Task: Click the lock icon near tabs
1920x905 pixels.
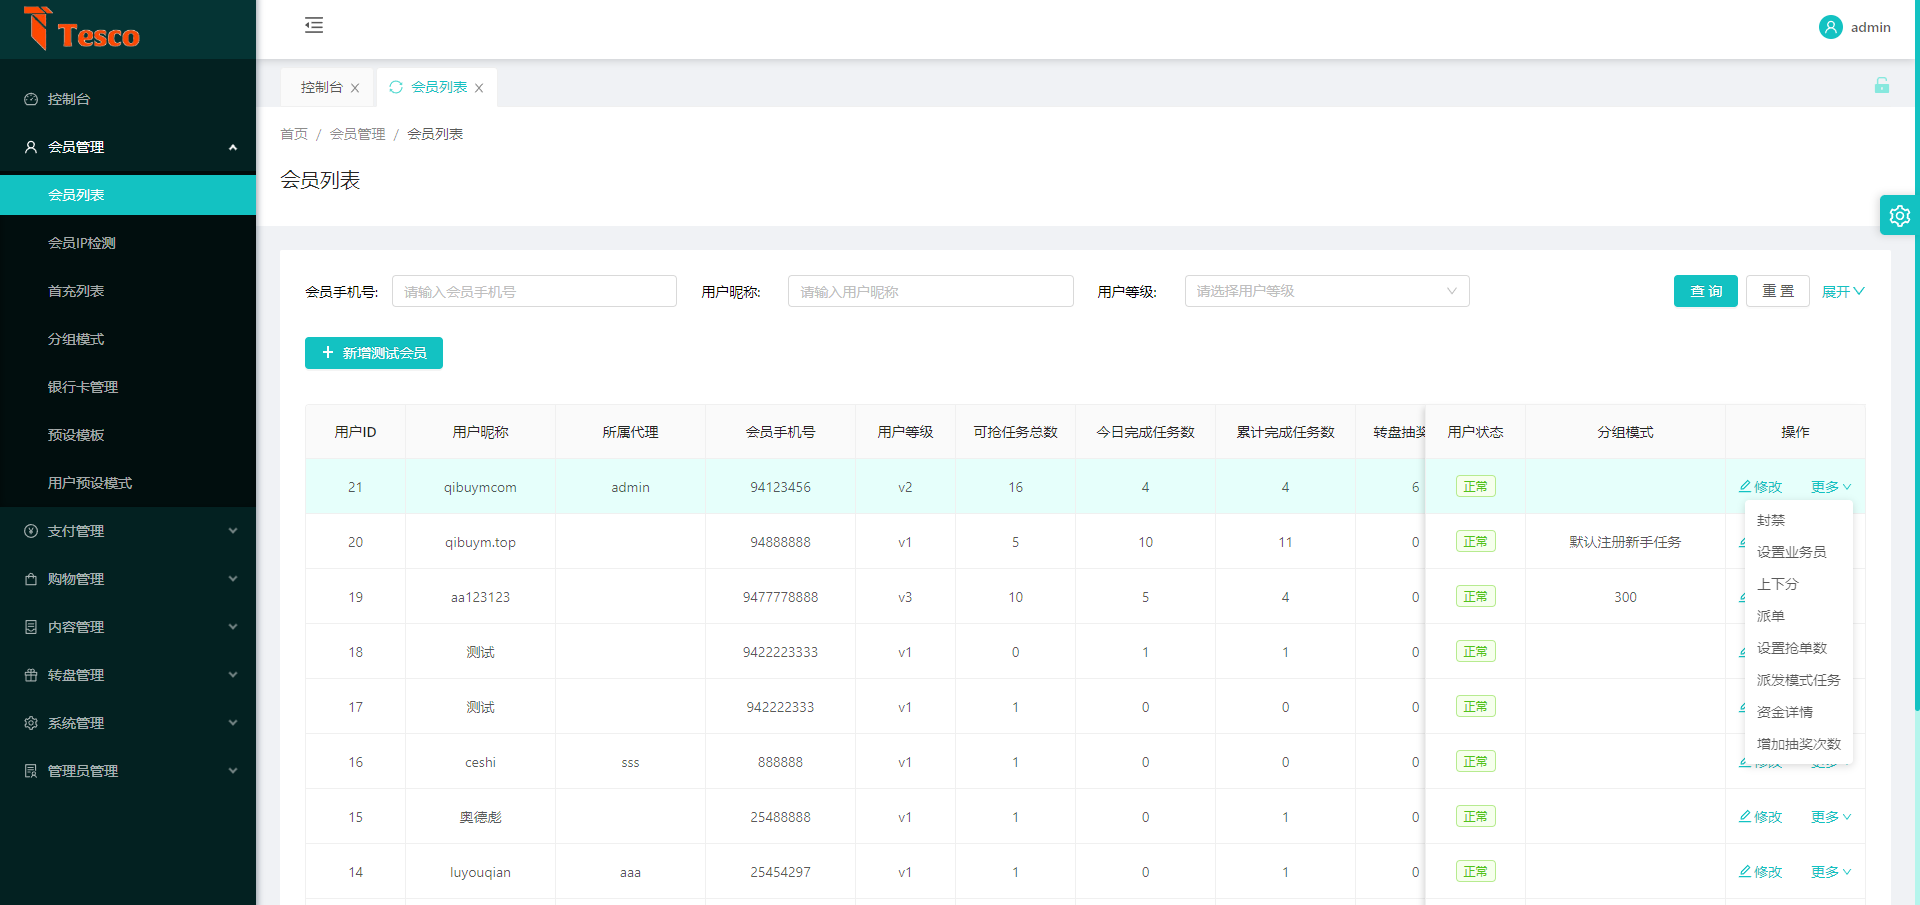Action: click(x=1881, y=86)
